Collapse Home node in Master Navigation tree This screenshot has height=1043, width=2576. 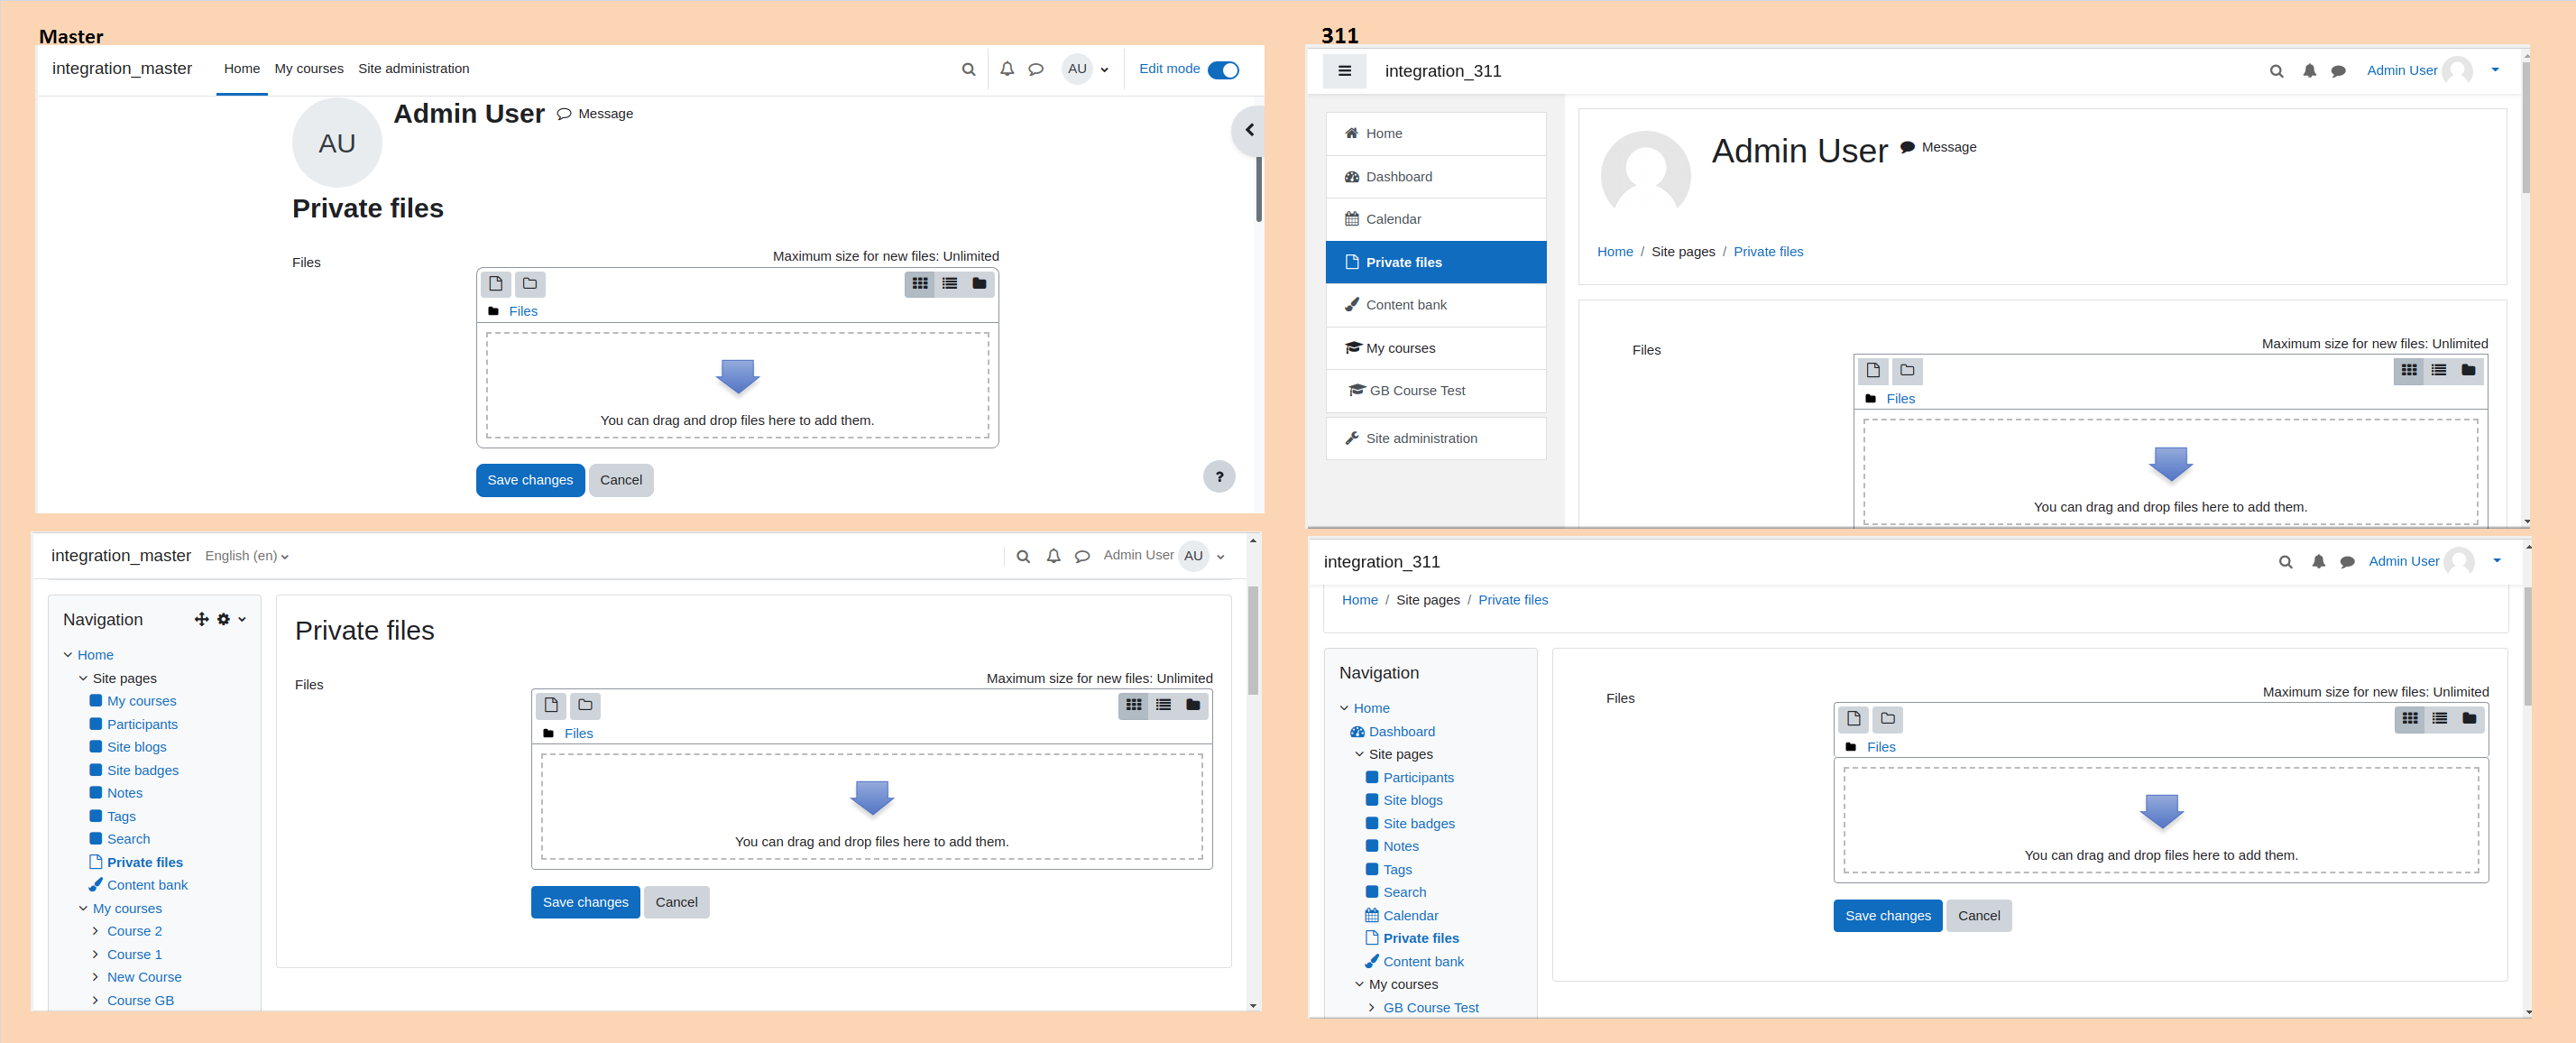[x=68, y=655]
